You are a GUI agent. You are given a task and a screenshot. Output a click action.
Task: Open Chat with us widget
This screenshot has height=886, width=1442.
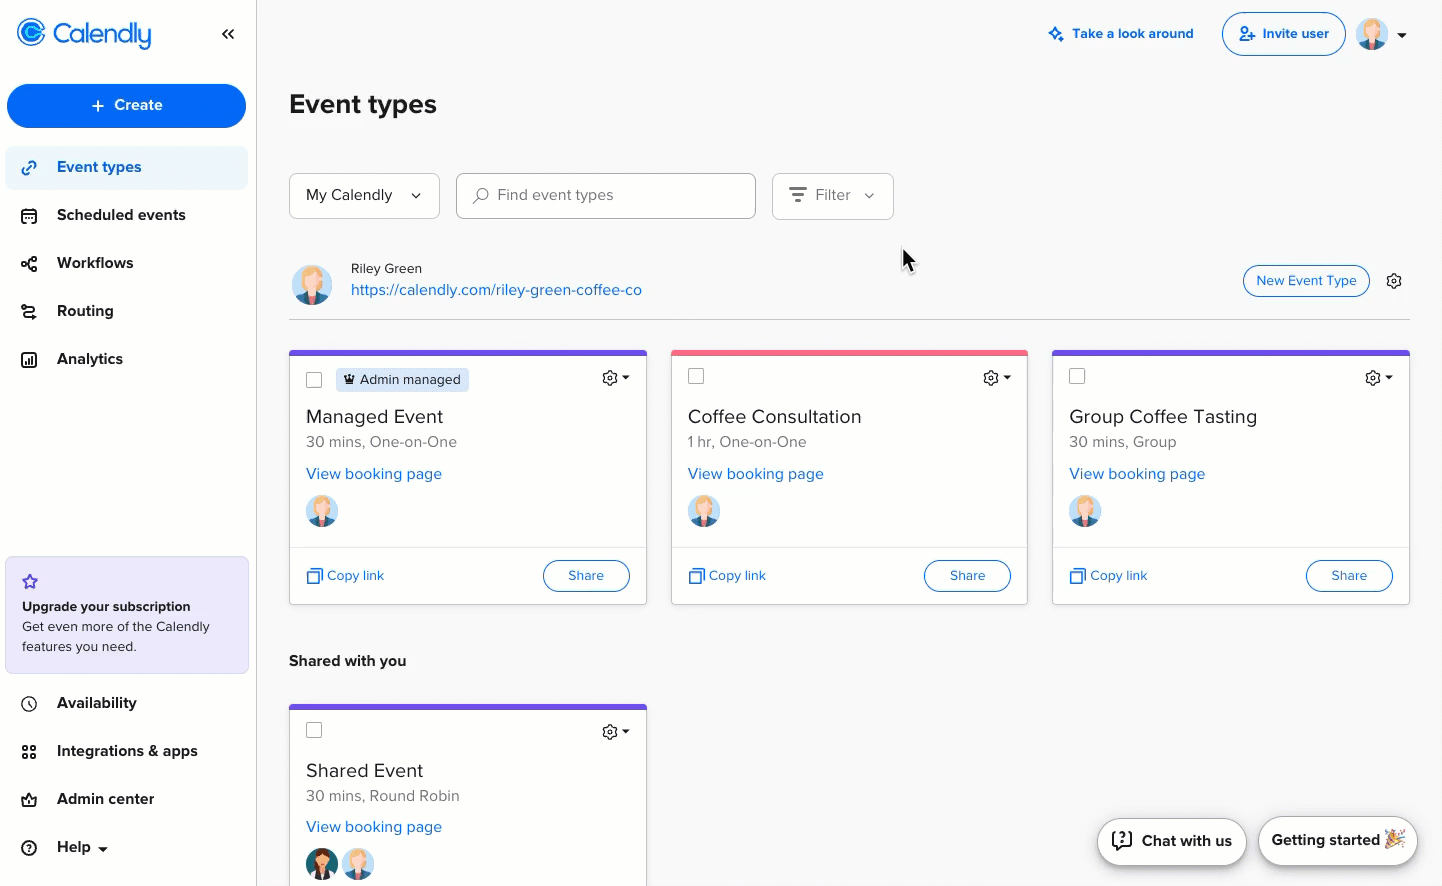pyautogui.click(x=1171, y=841)
